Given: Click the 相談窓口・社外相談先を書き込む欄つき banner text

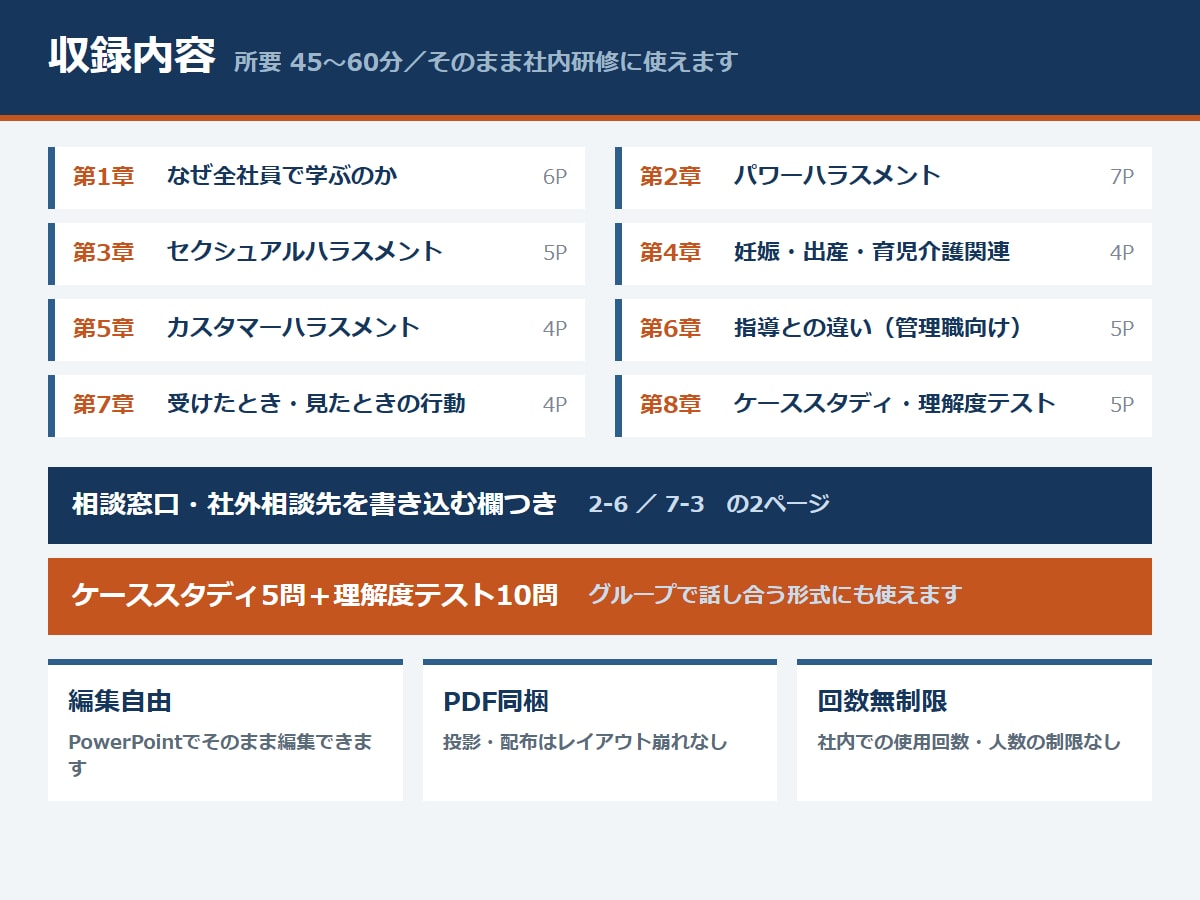Looking at the screenshot, I should point(314,504).
